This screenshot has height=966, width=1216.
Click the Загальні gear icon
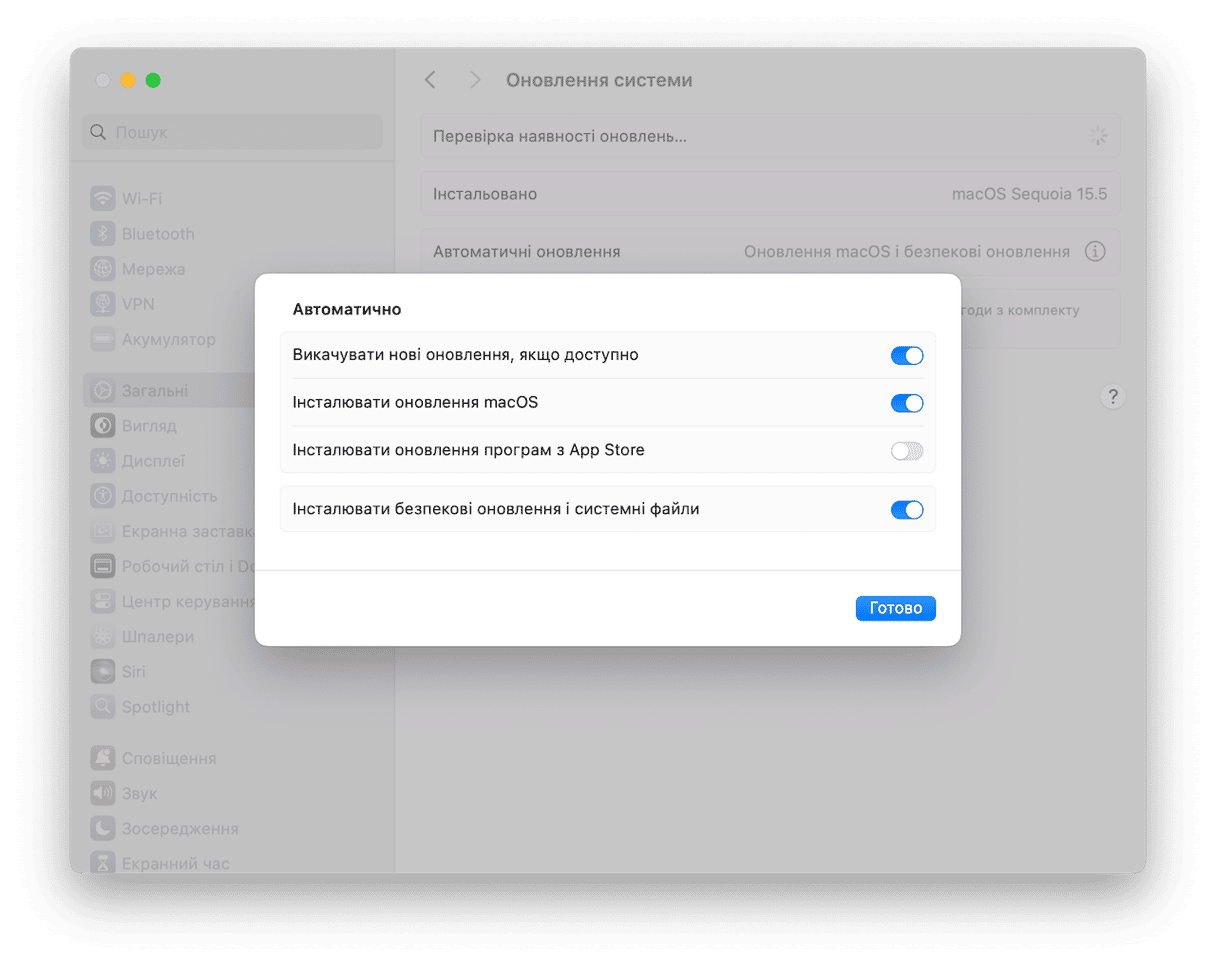(x=103, y=390)
